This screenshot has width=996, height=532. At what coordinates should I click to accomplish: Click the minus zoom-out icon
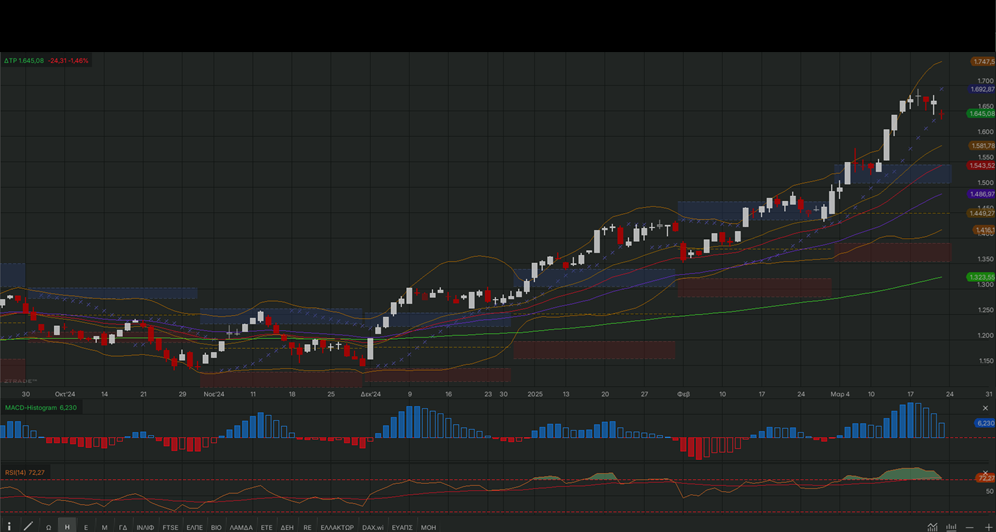pyautogui.click(x=969, y=527)
